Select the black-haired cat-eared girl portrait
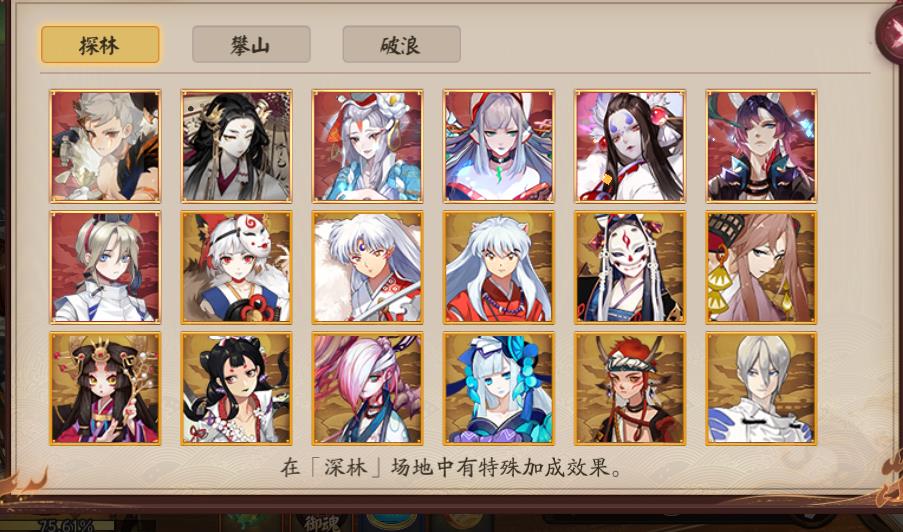Screen dimensions: 903x532 (x=236, y=389)
